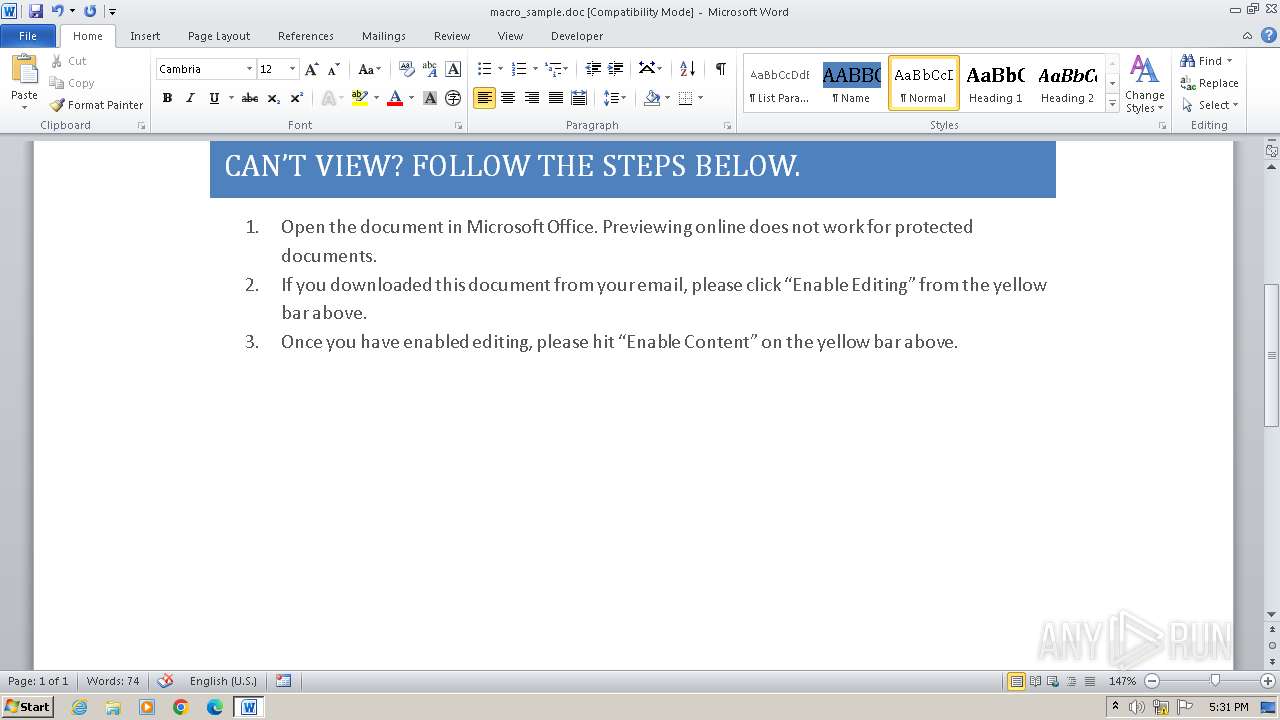Toggle Underline formatting
The width and height of the screenshot is (1280, 720).
point(214,98)
